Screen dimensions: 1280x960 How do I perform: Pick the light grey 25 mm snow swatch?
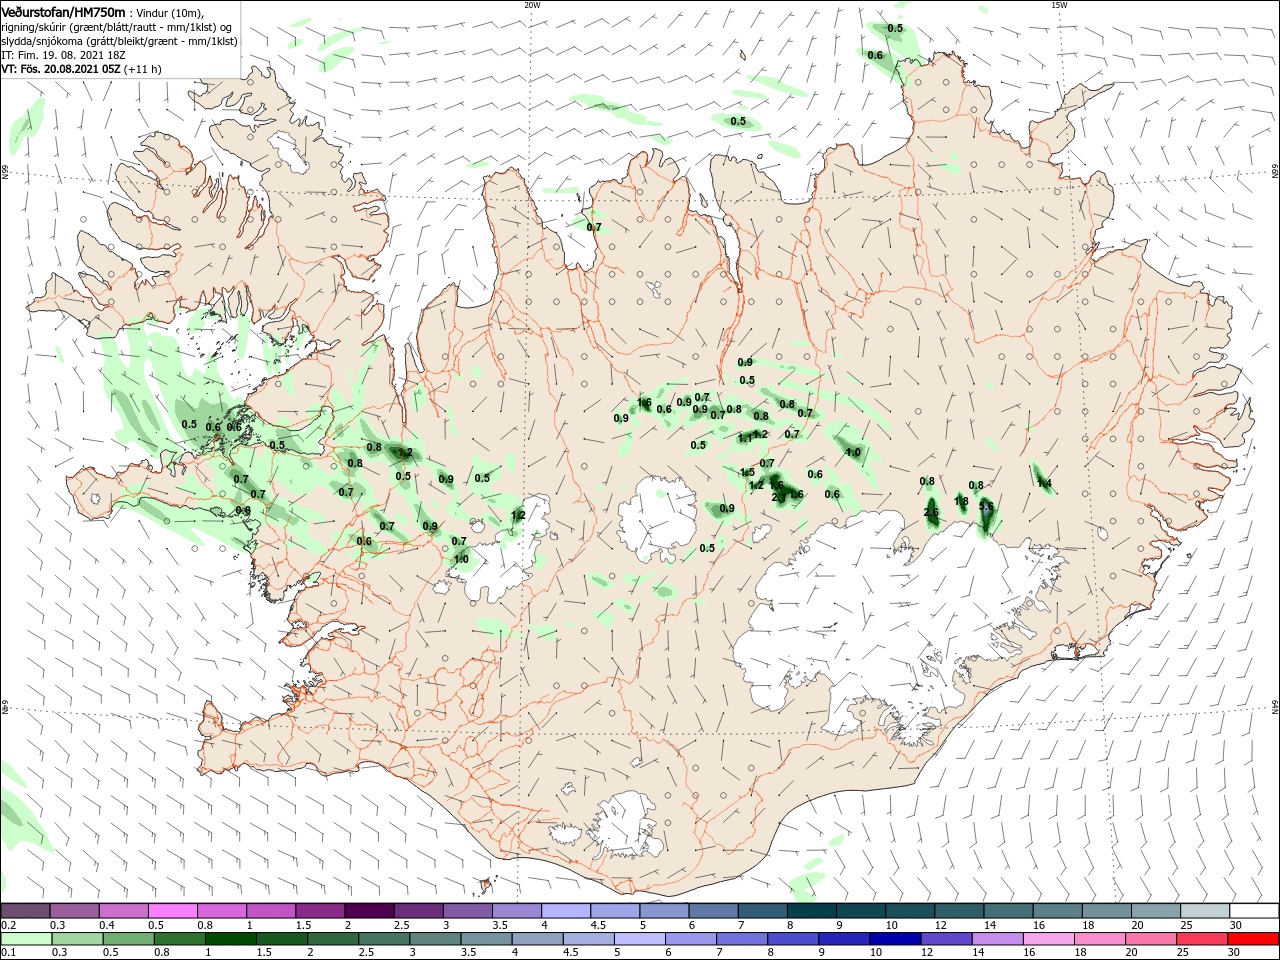pos(1205,911)
